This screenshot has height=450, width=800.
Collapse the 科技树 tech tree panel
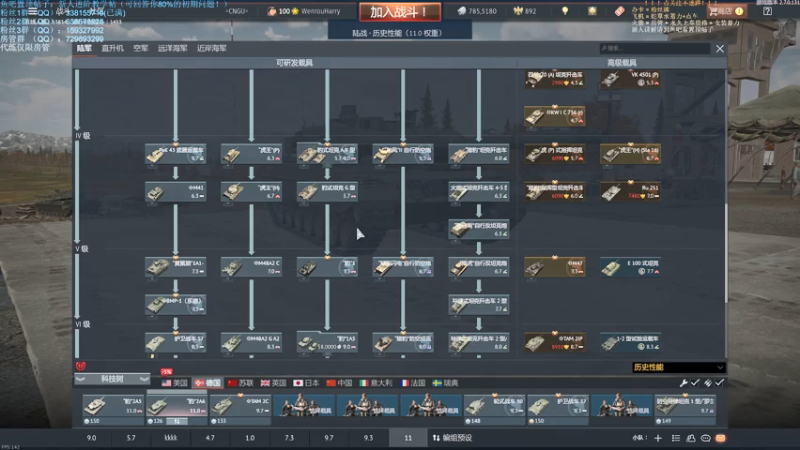tap(112, 379)
